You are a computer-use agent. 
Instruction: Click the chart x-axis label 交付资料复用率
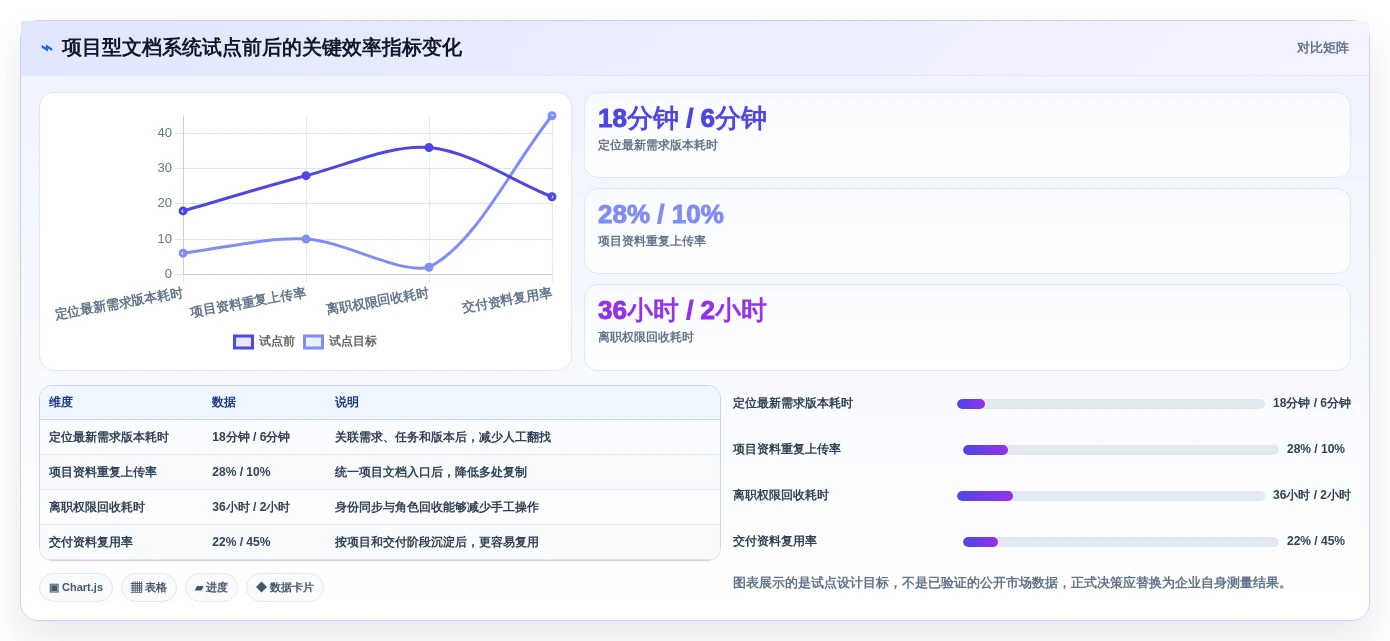507,301
